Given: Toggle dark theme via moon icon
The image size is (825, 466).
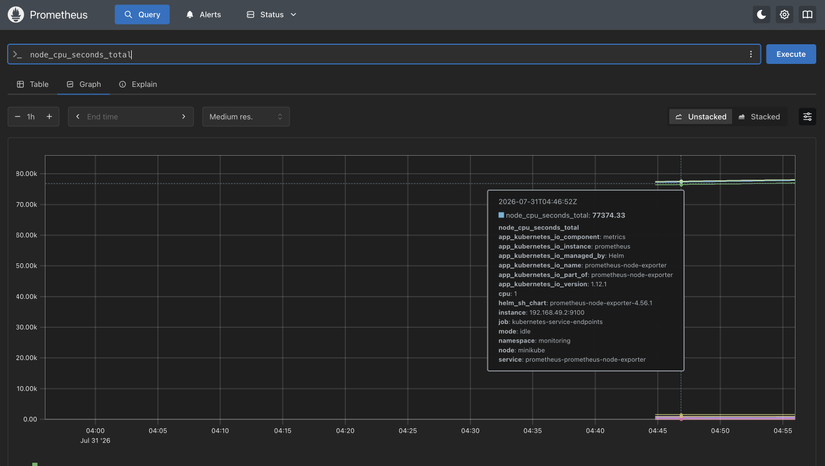Looking at the screenshot, I should 761,15.
